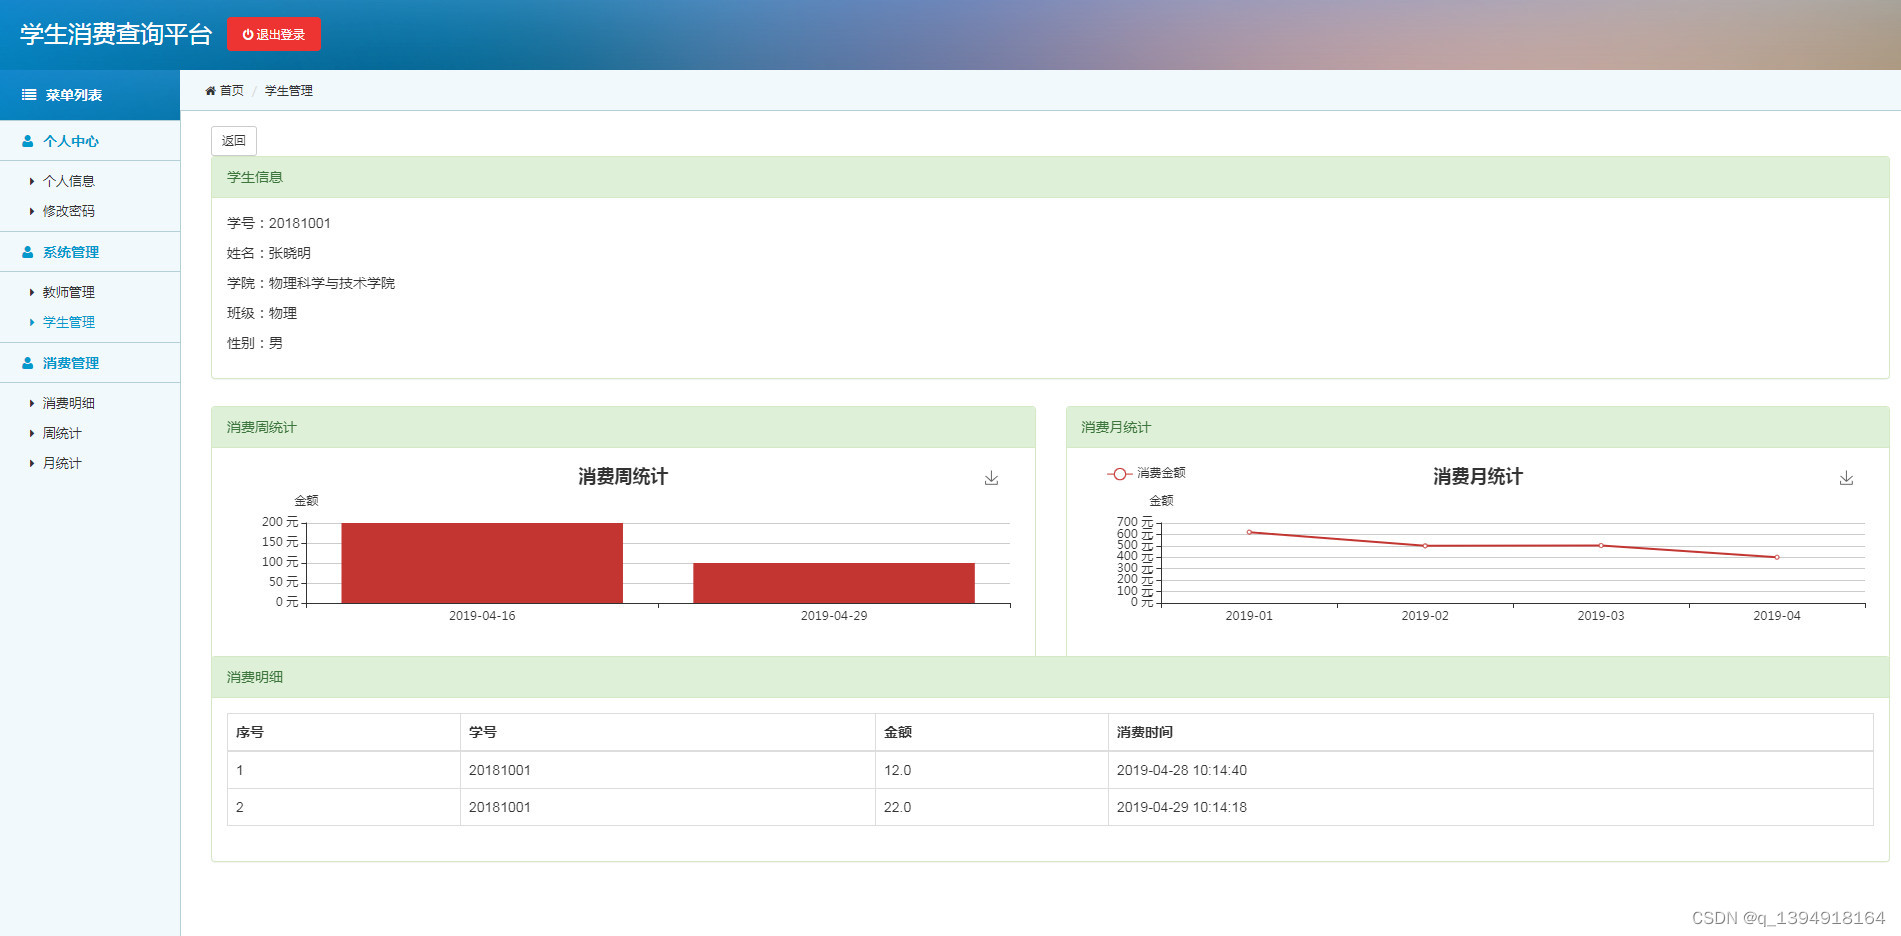The width and height of the screenshot is (1901, 936).
Task: Download the 消费周统计 chart image
Action: (x=991, y=478)
